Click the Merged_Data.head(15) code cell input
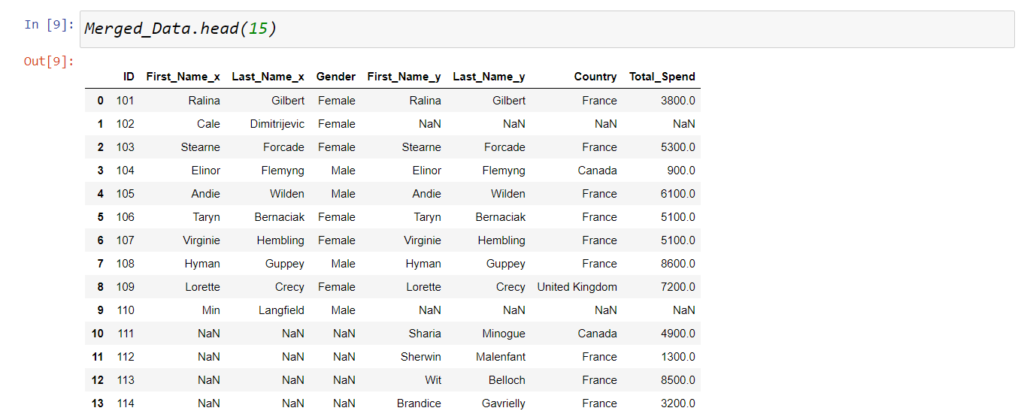 pyautogui.click(x=547, y=29)
